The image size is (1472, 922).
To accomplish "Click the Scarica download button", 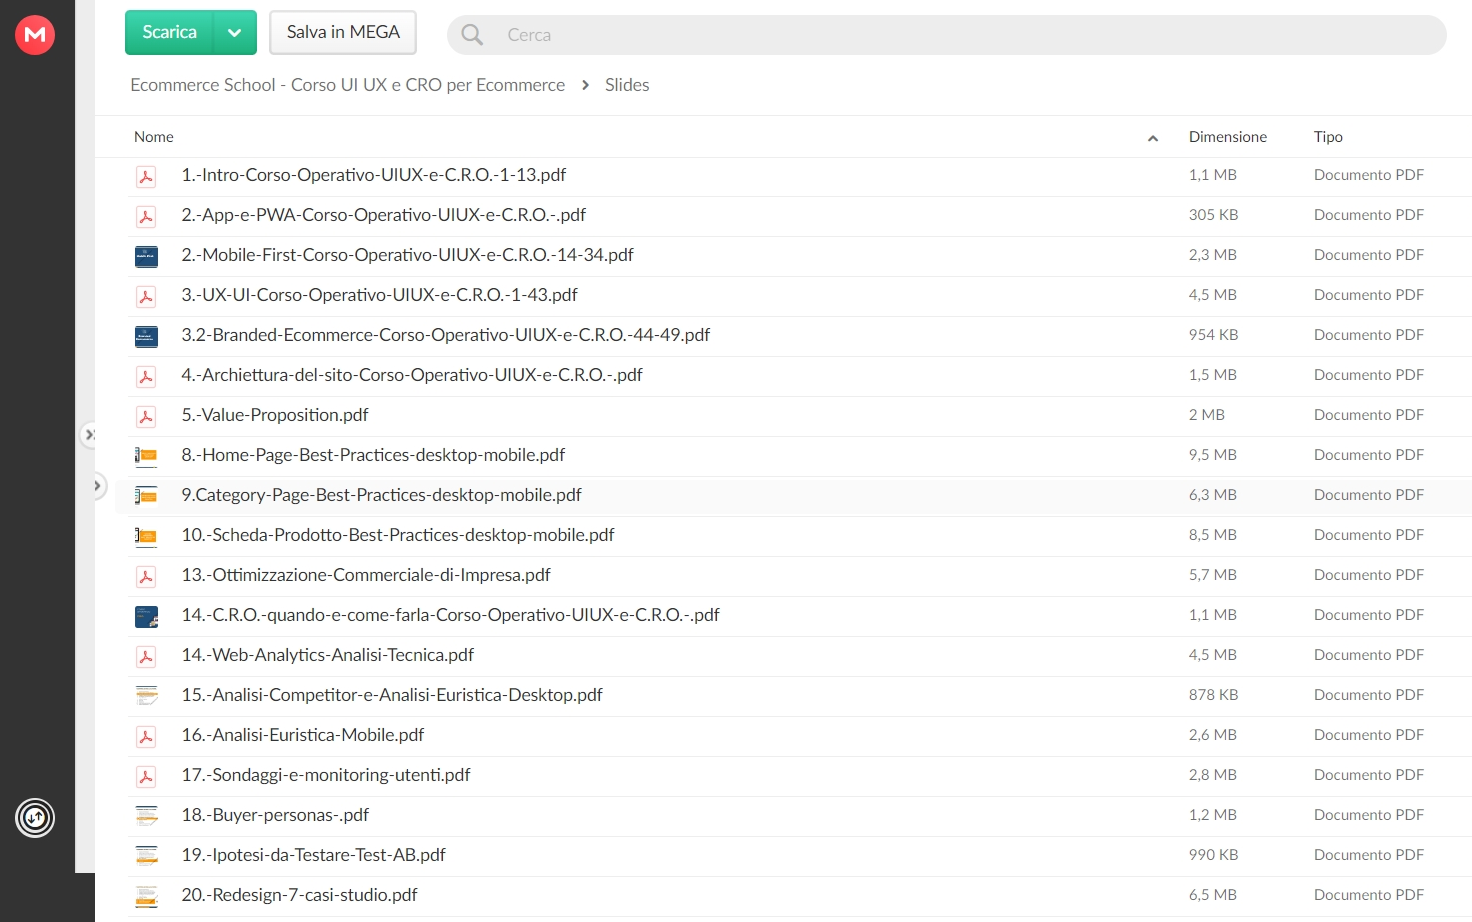I will click(169, 33).
